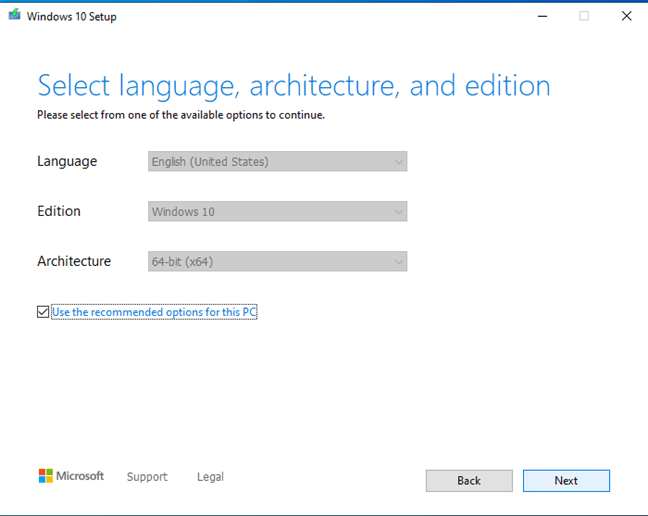Image resolution: width=648 pixels, height=516 pixels.
Task: Click the Microsoft logo in the footer
Action: (x=71, y=476)
